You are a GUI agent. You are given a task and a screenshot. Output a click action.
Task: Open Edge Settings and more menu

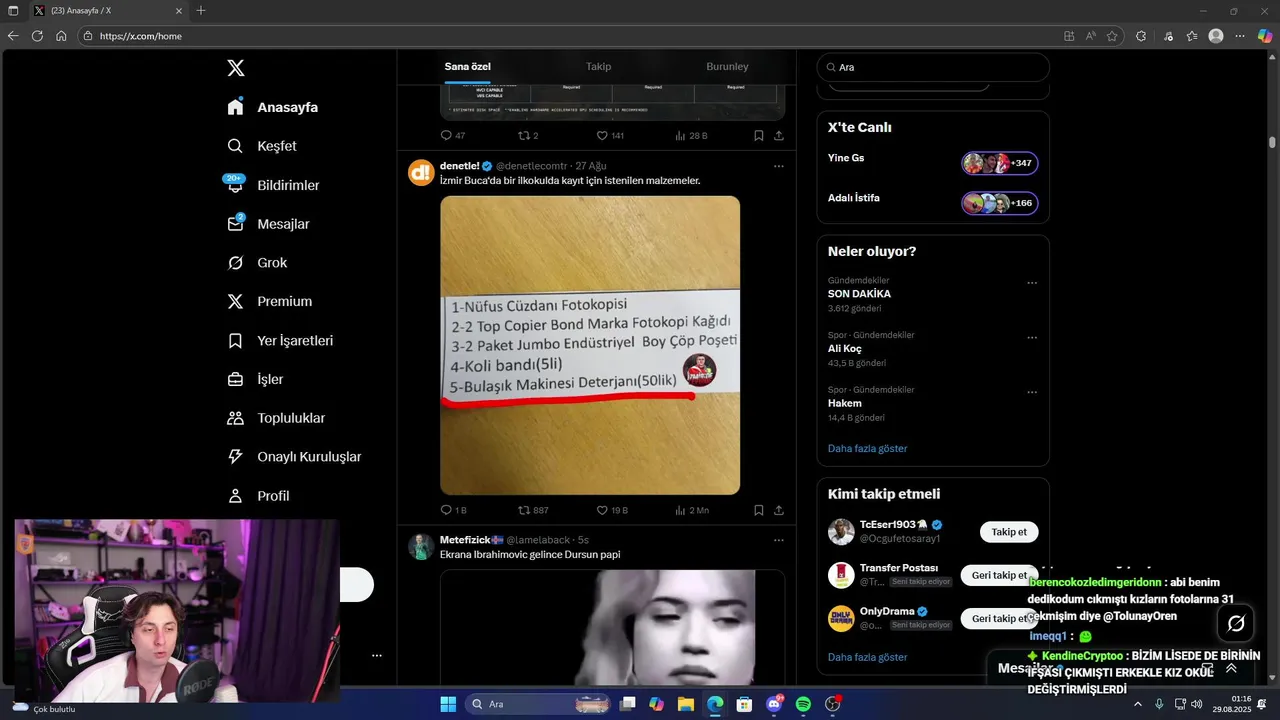(x=1241, y=36)
